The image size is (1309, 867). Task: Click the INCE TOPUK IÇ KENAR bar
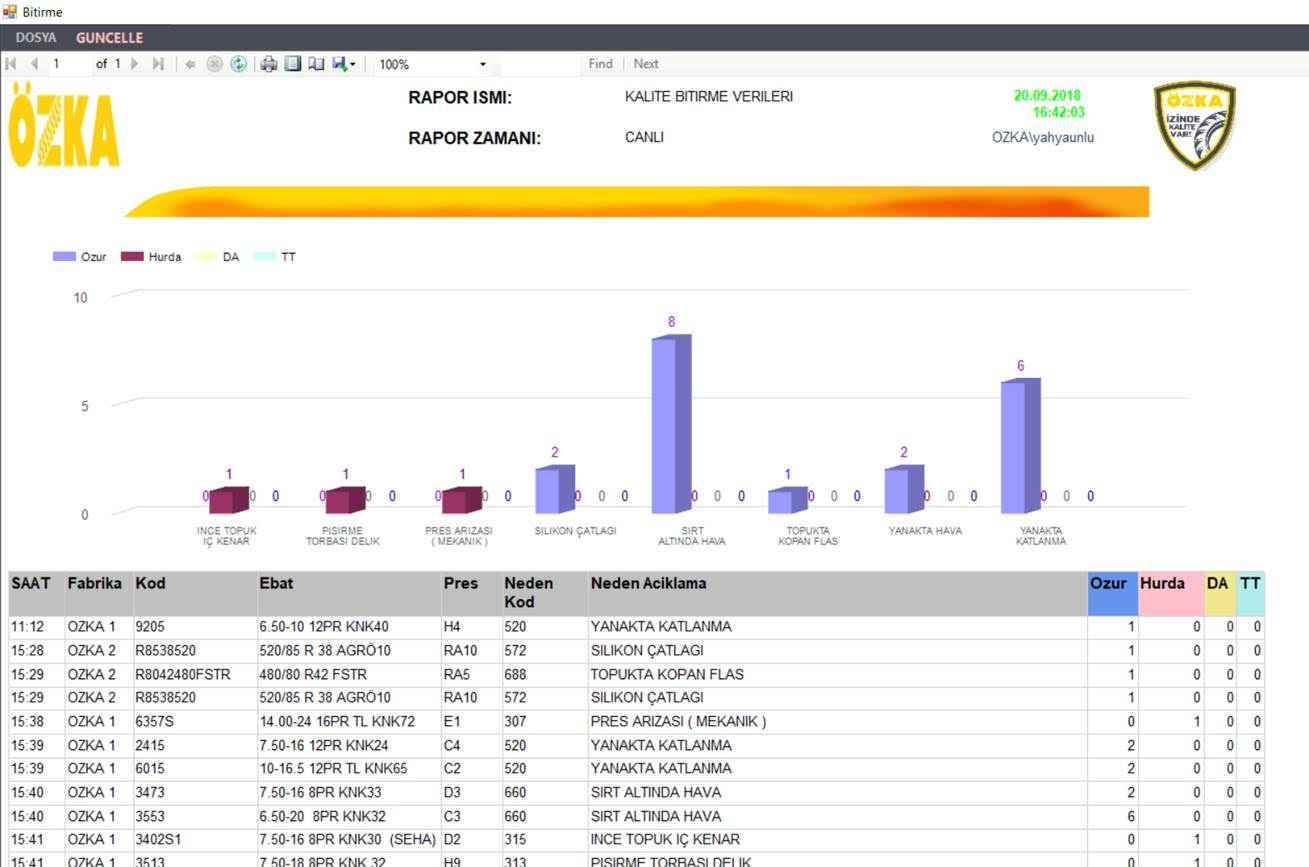pos(228,500)
